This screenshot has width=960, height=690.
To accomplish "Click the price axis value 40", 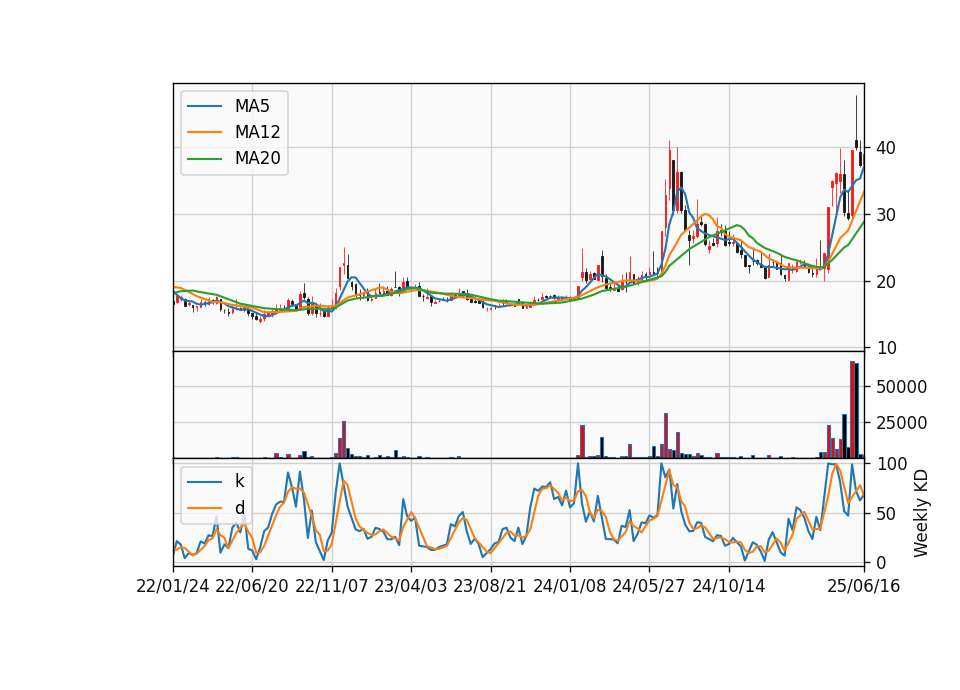I will 886,148.
